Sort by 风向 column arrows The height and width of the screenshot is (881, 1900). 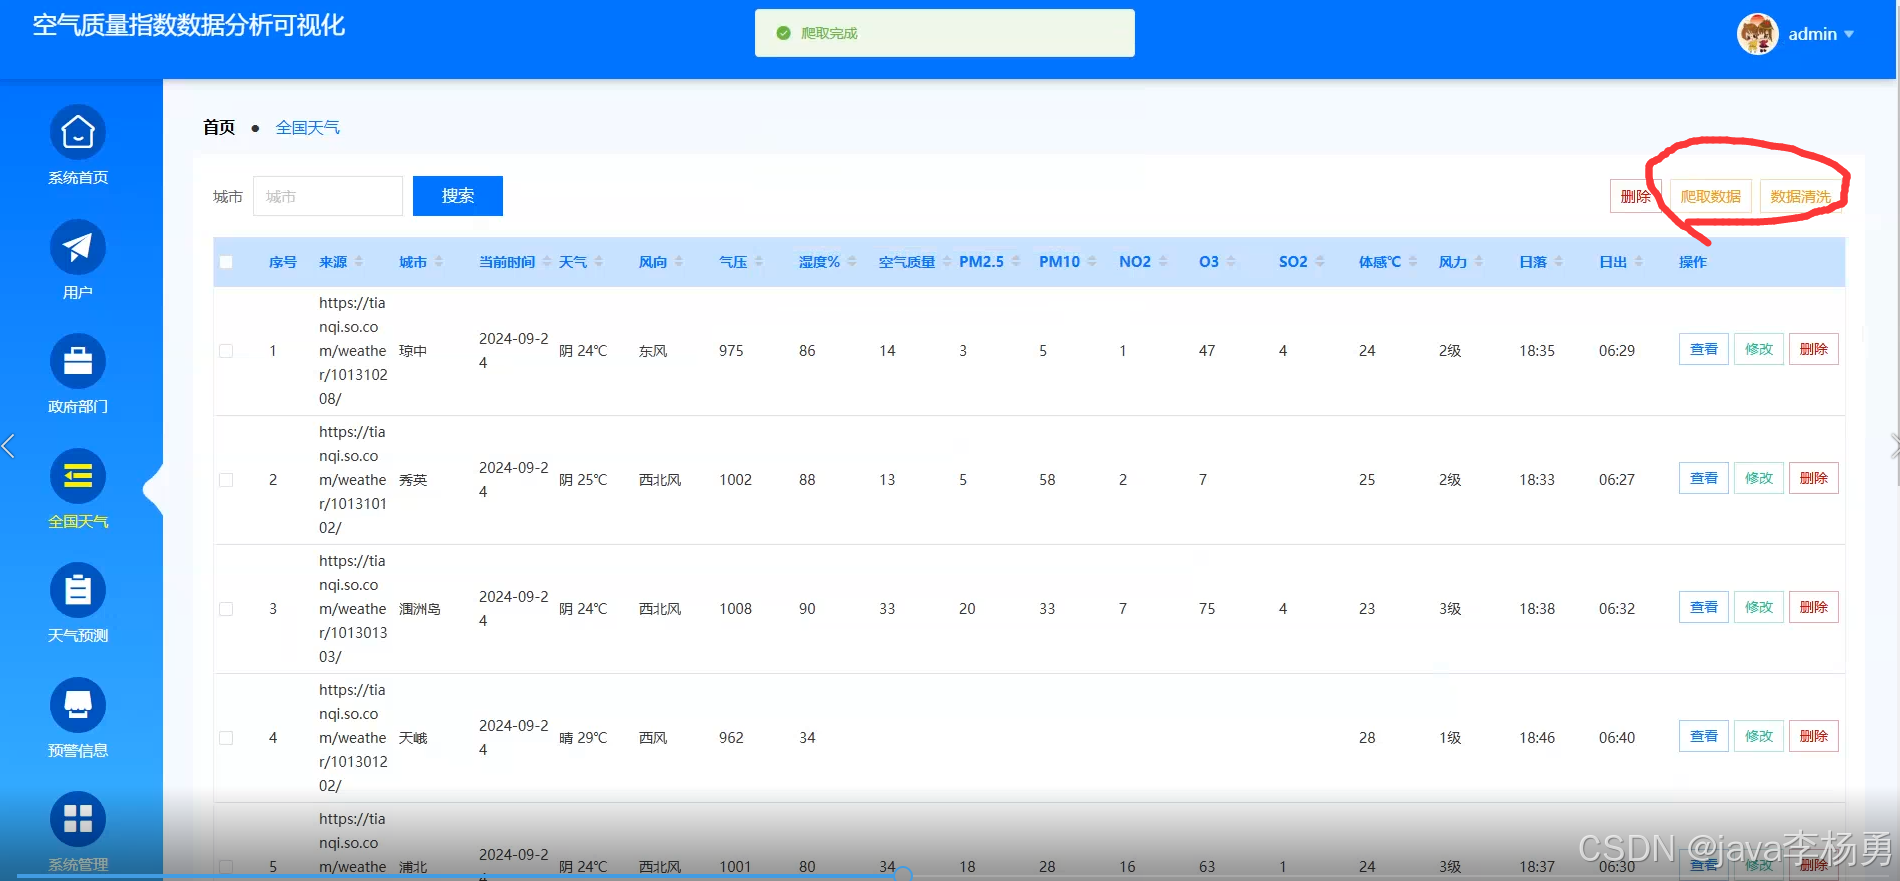678,262
